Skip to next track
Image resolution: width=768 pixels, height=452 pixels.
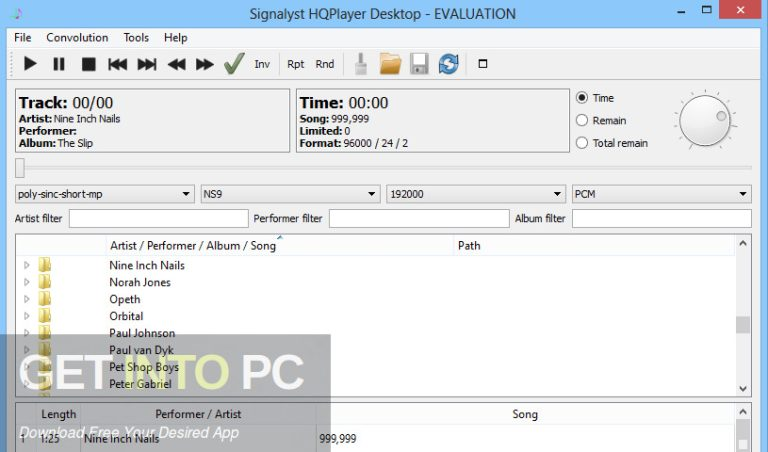coord(146,64)
